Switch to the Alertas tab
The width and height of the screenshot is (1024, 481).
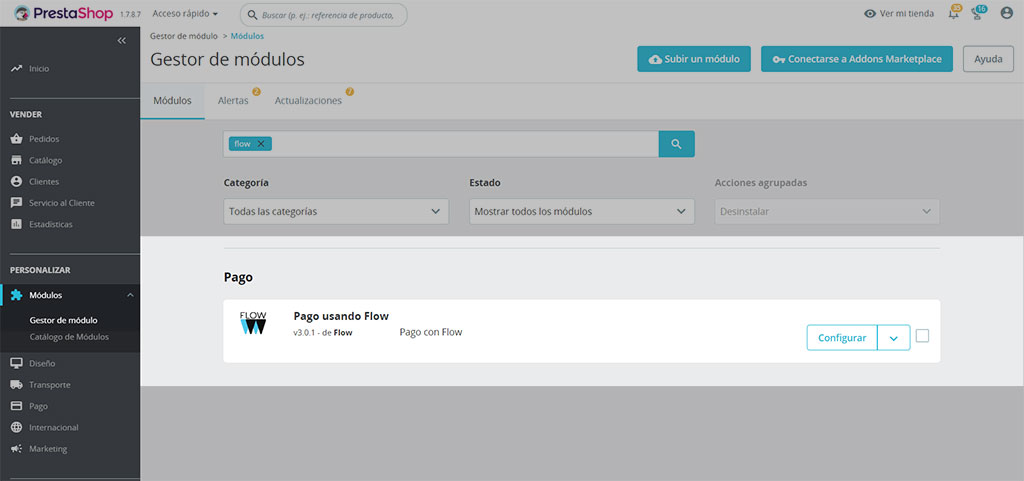(233, 101)
